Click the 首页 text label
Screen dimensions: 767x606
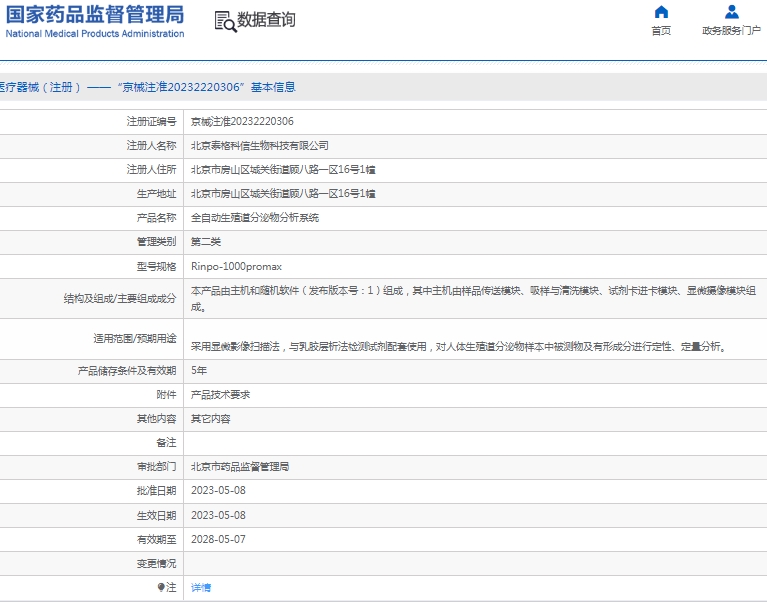click(x=661, y=30)
